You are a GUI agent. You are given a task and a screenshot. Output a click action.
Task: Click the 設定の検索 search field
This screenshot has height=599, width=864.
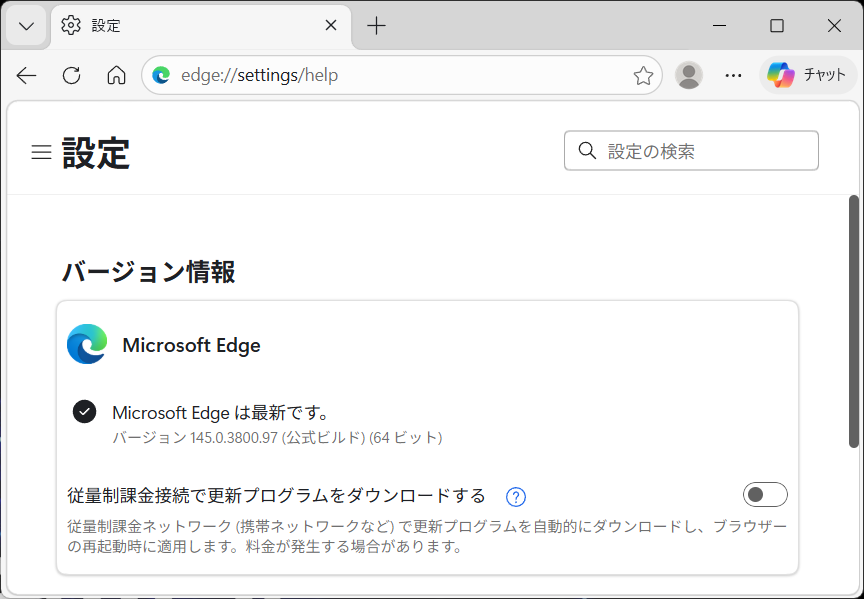point(691,150)
